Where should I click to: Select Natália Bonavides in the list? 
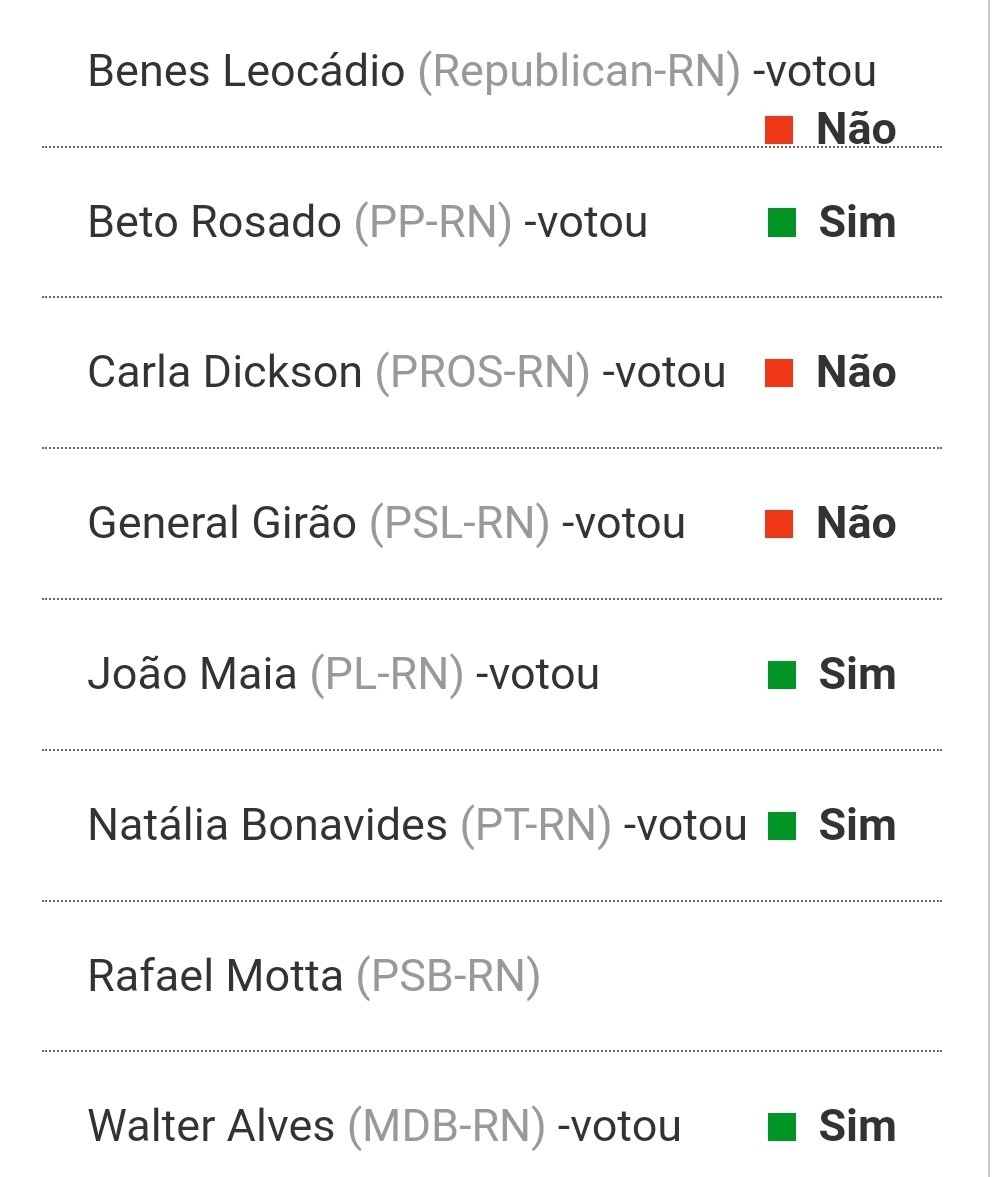(x=267, y=825)
